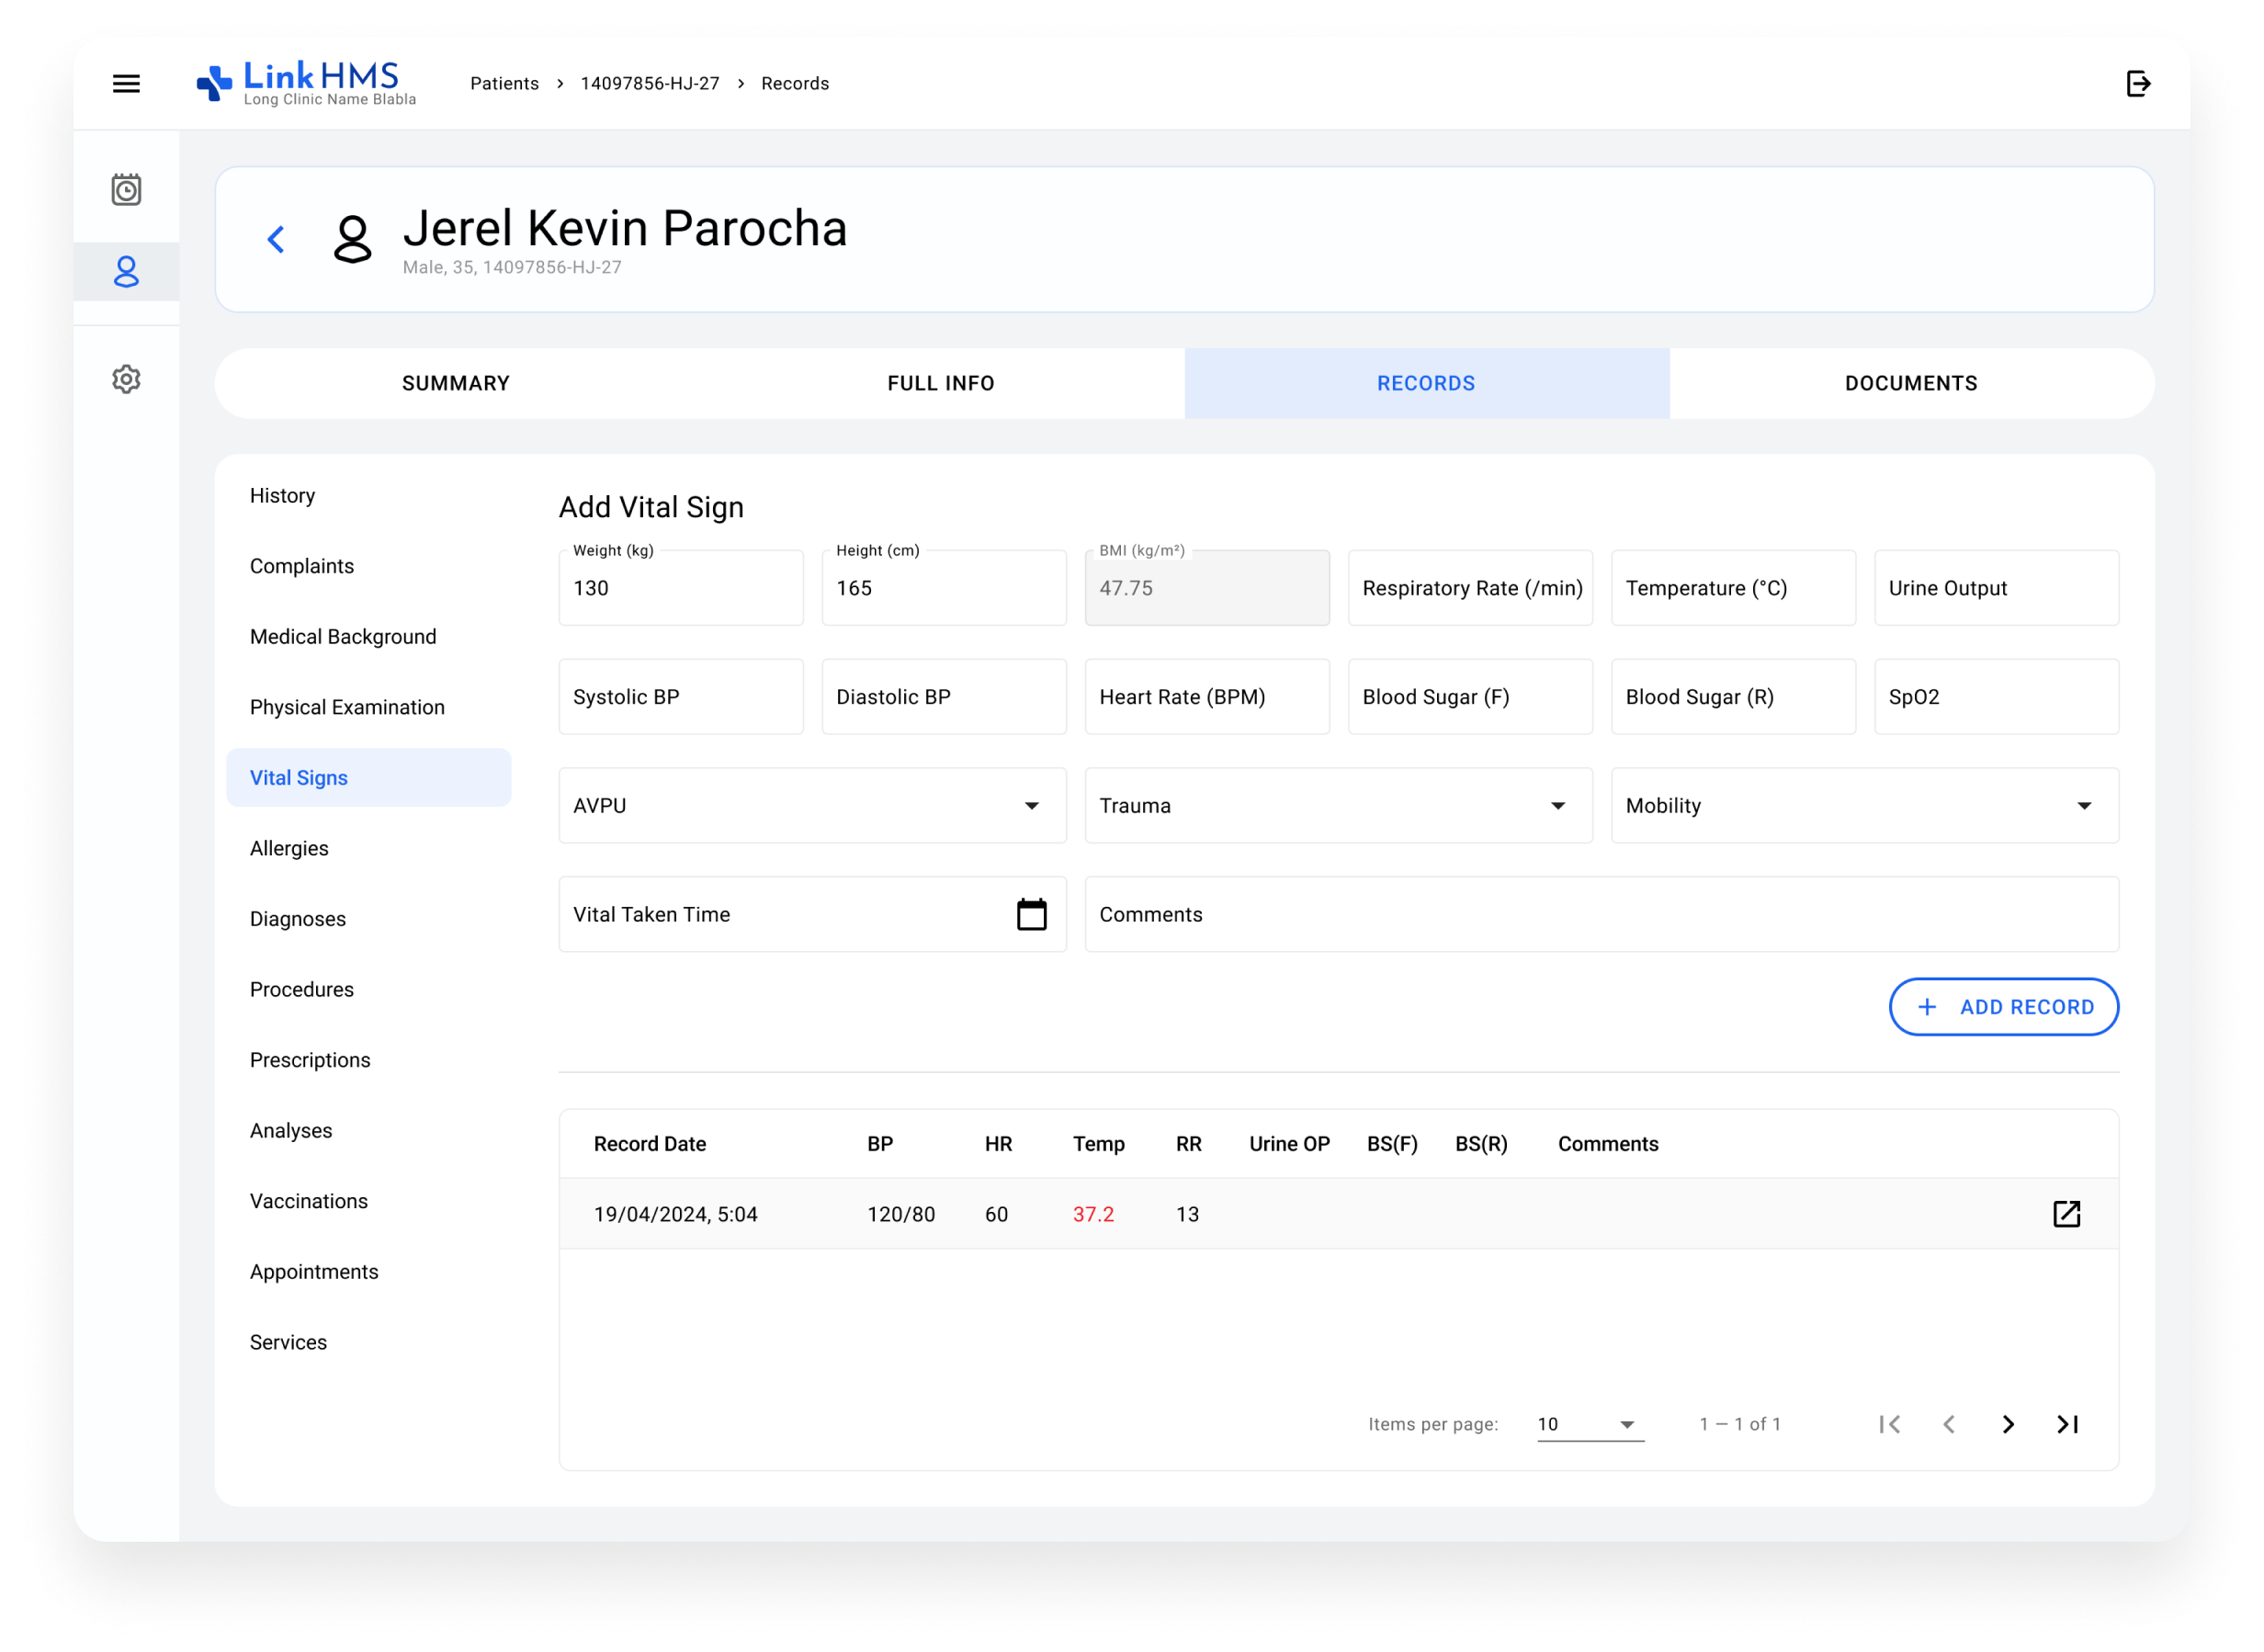The width and height of the screenshot is (2264, 1652).
Task: Focus the SpO2 field
Action: pyautogui.click(x=1996, y=697)
